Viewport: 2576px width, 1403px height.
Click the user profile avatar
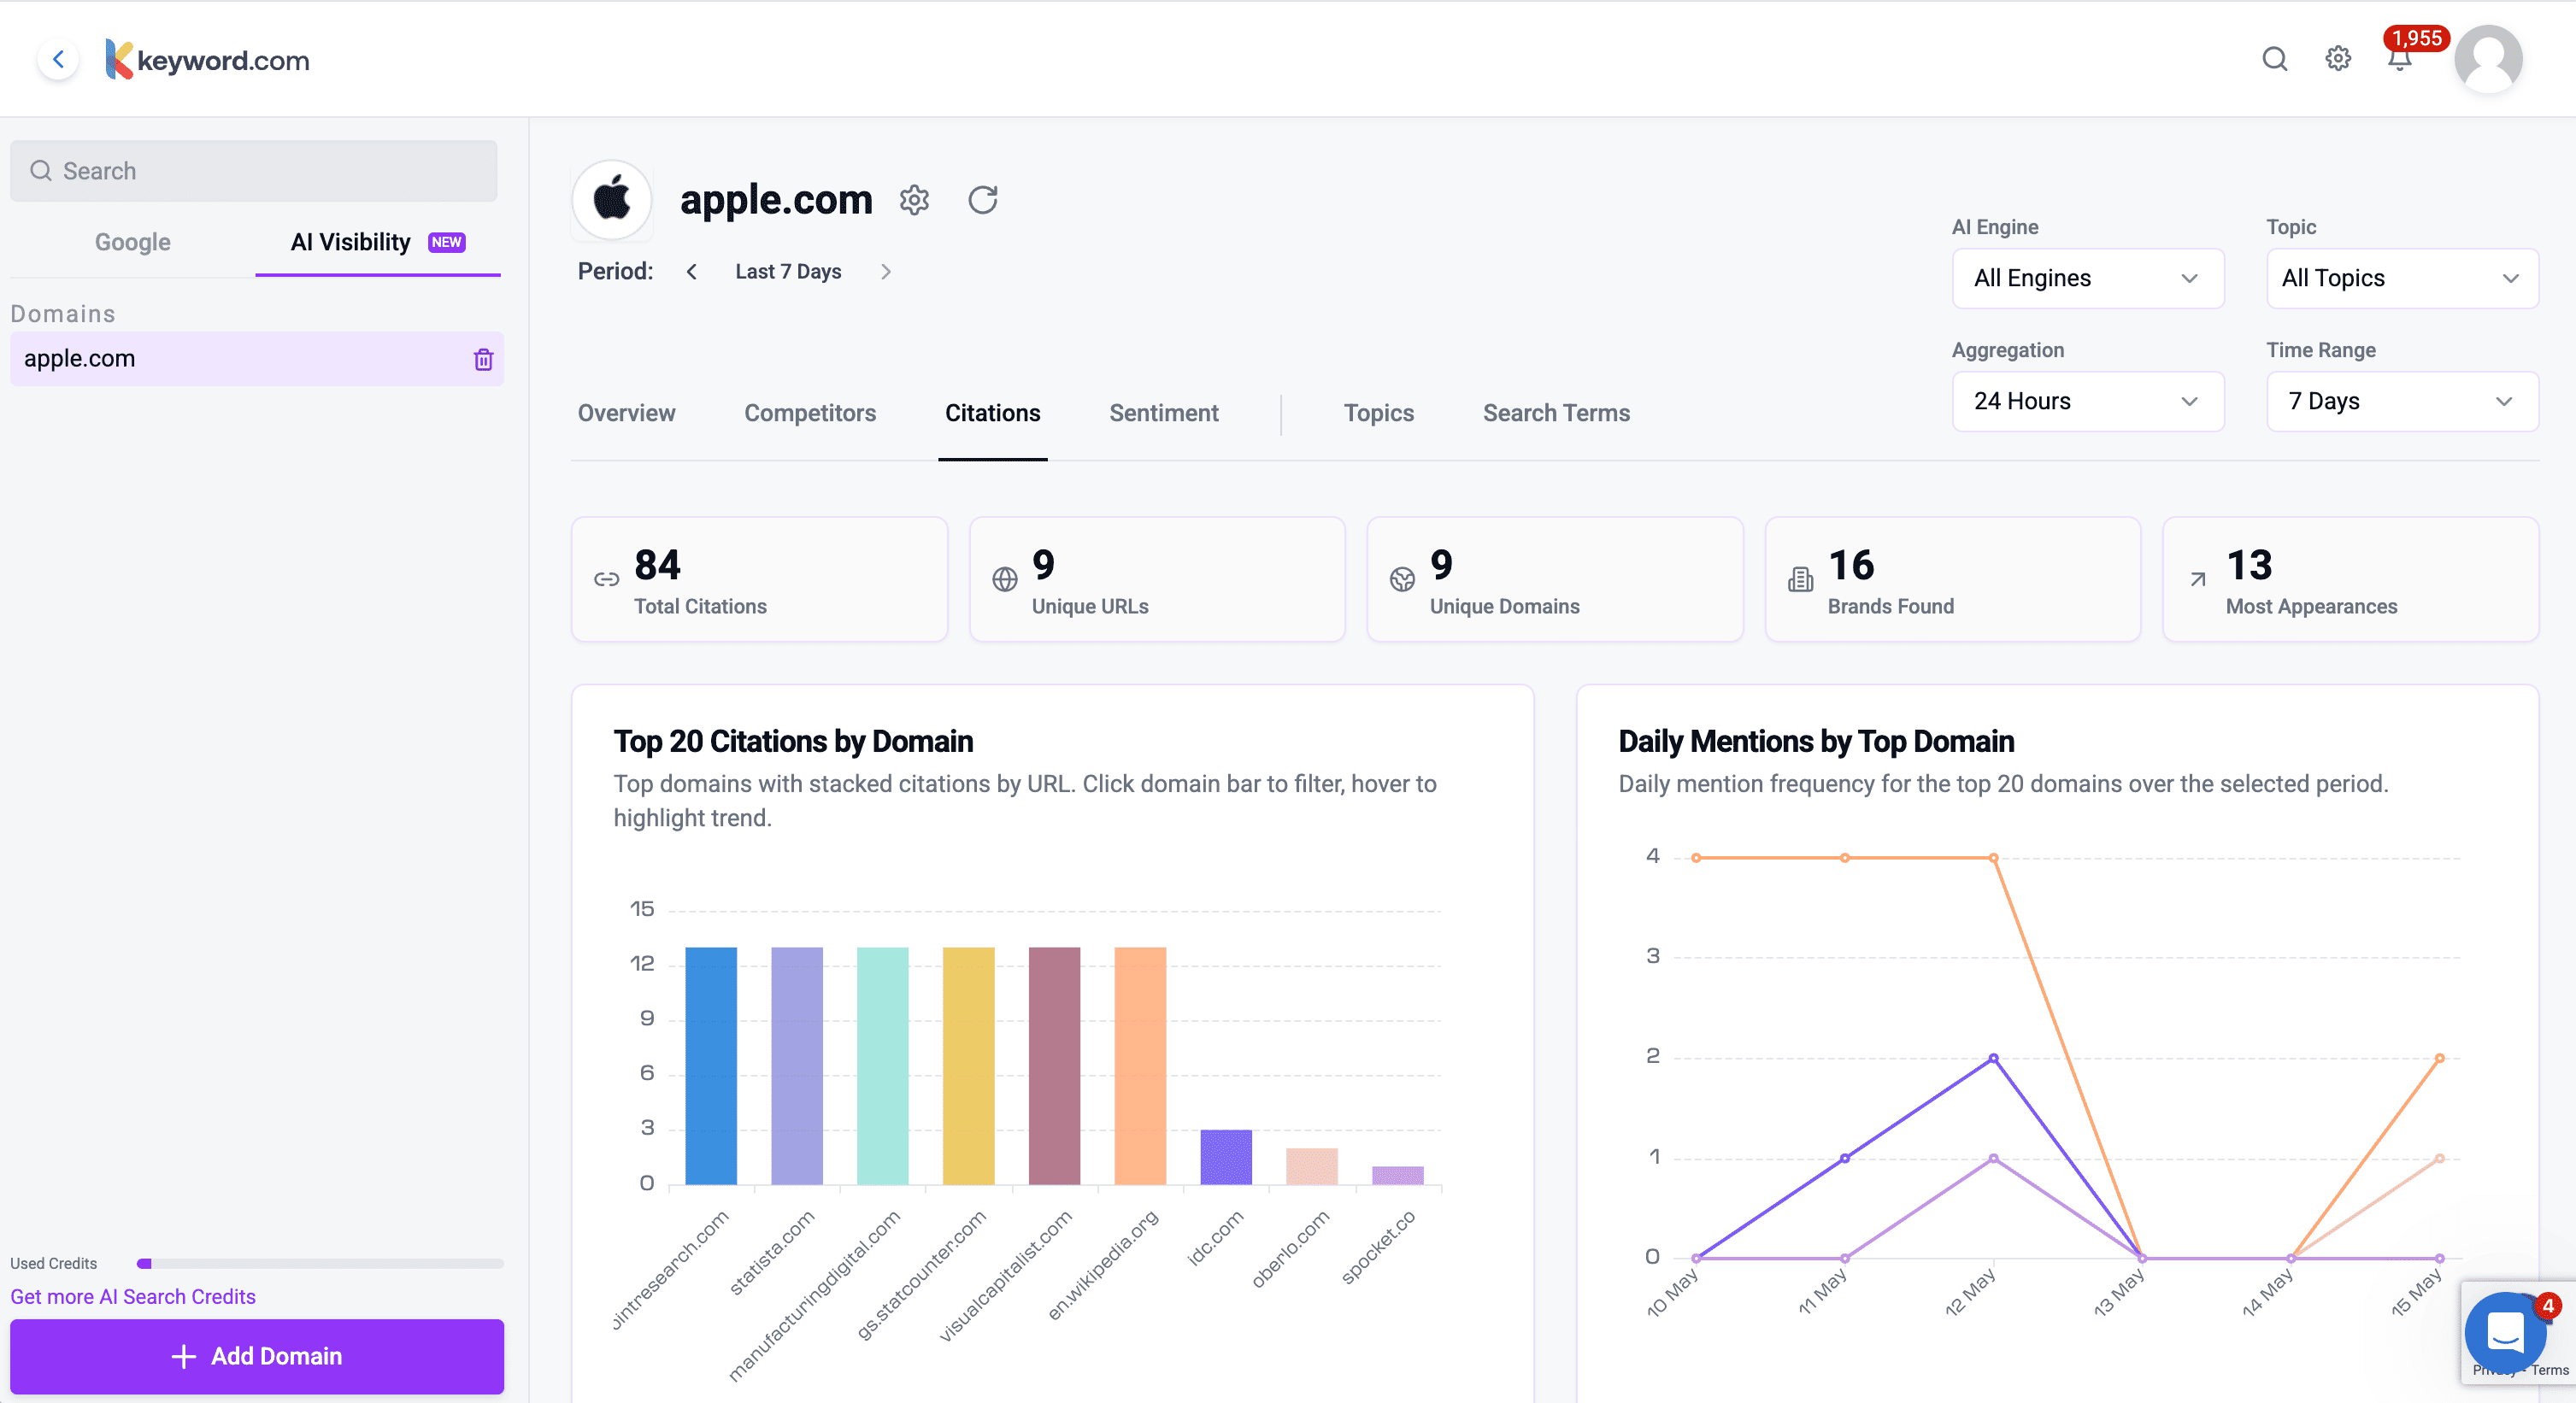[x=2488, y=59]
